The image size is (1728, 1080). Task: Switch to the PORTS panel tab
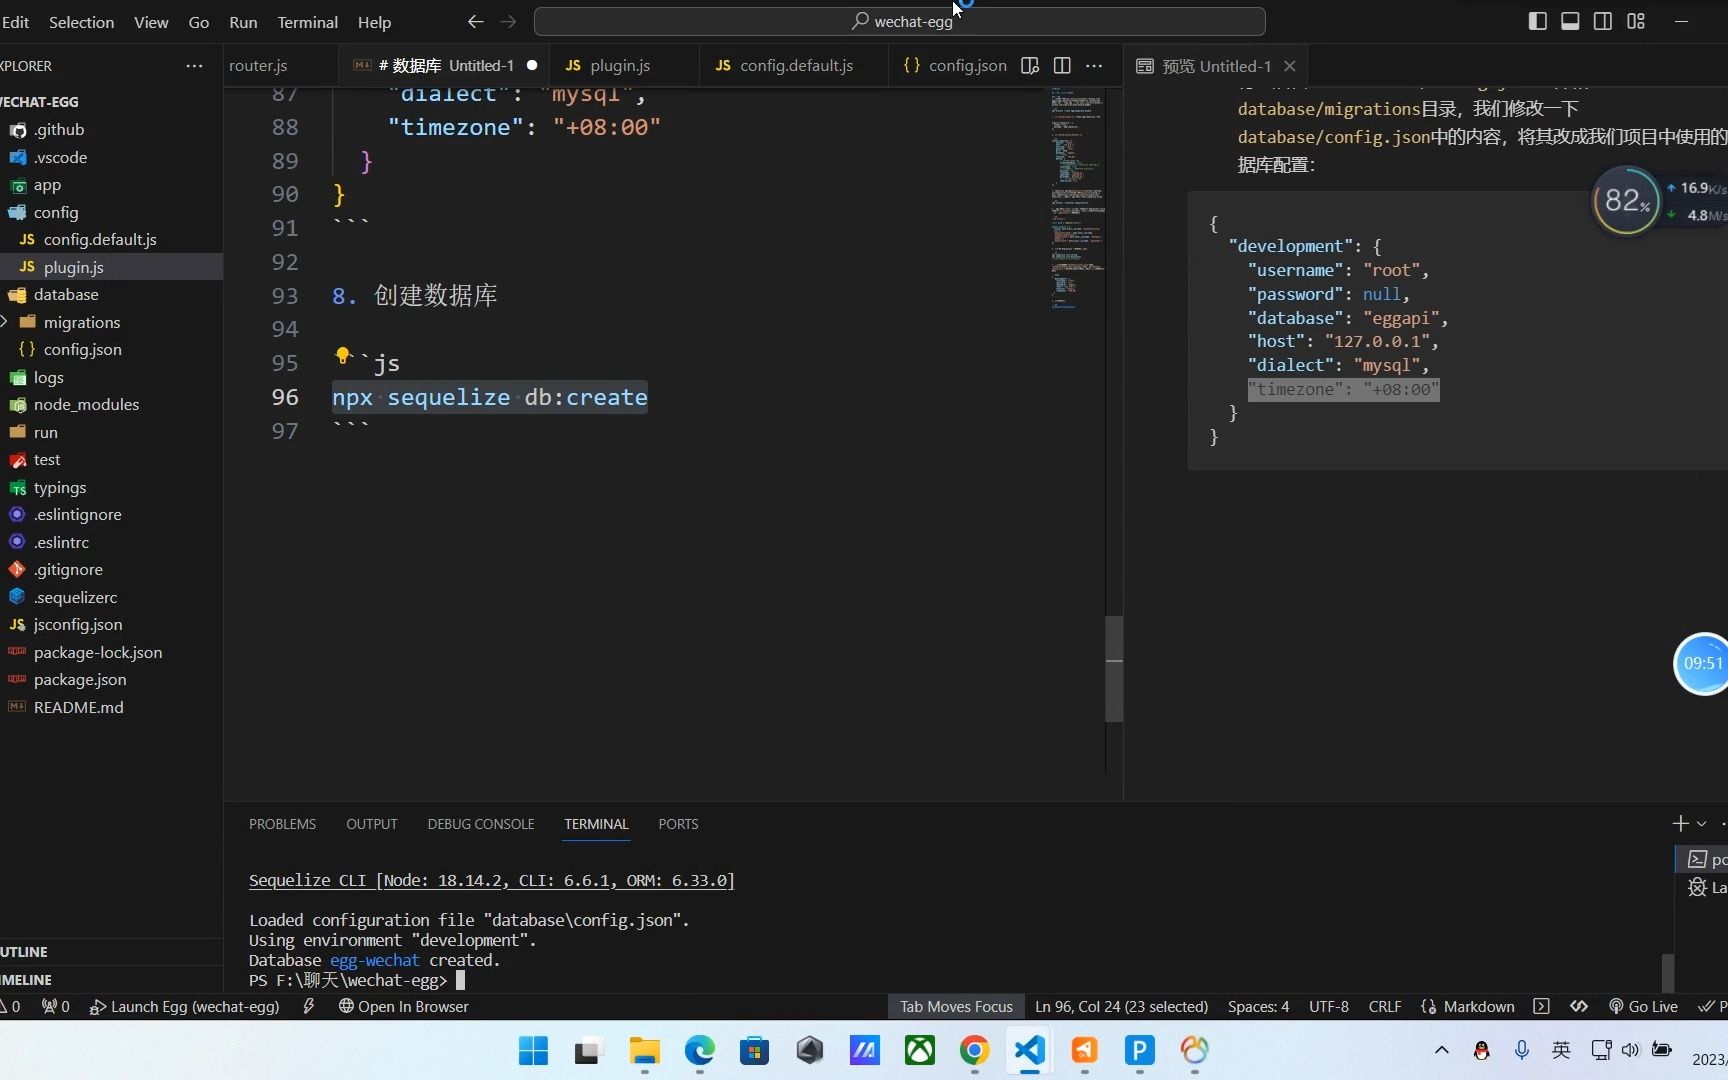click(x=678, y=824)
